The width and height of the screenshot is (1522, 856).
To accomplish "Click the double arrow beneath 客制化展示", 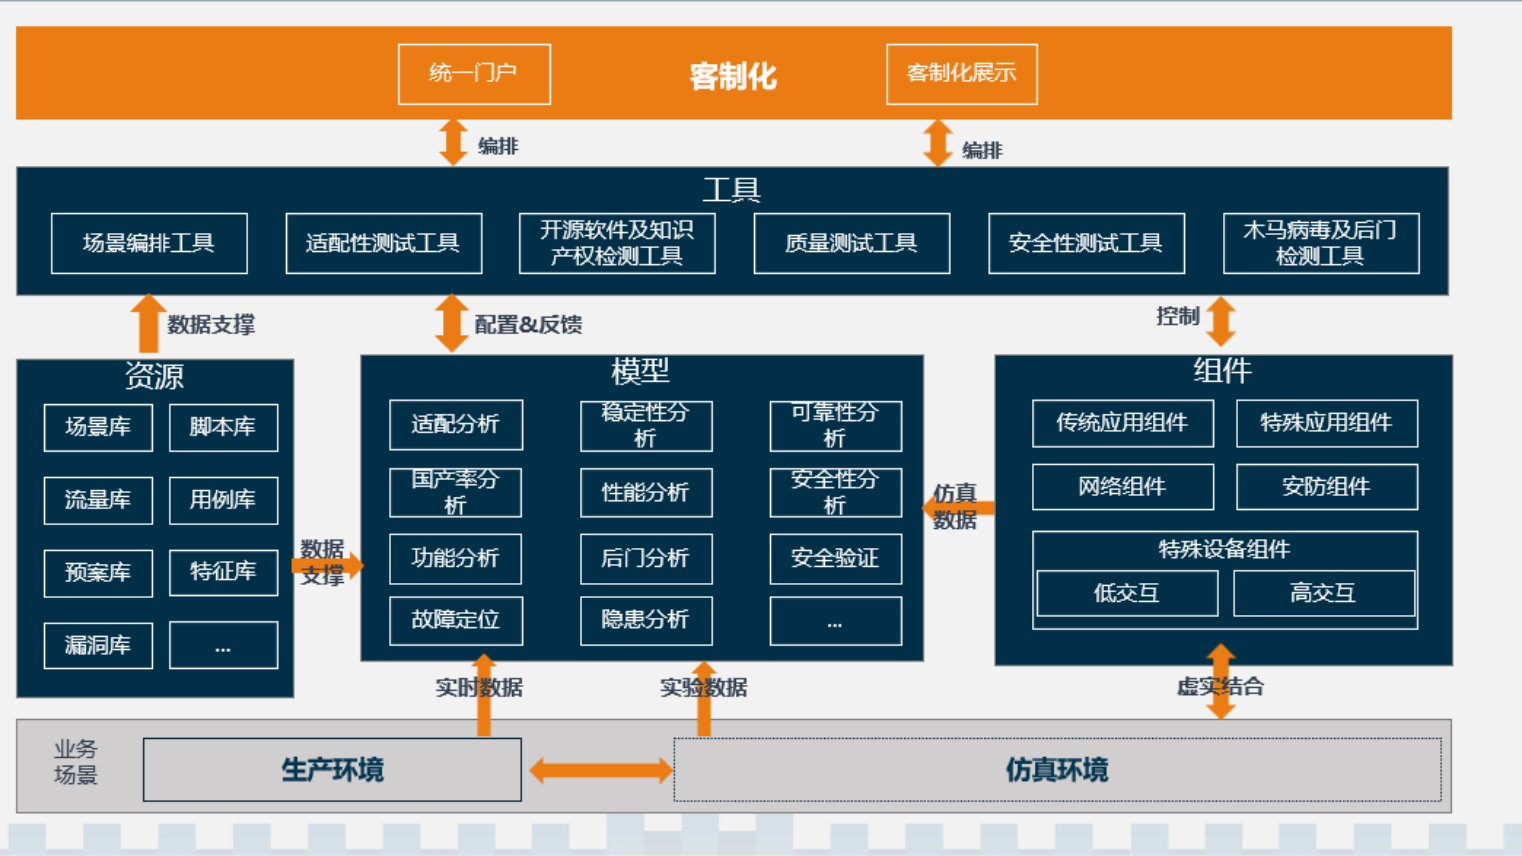I will (937, 143).
